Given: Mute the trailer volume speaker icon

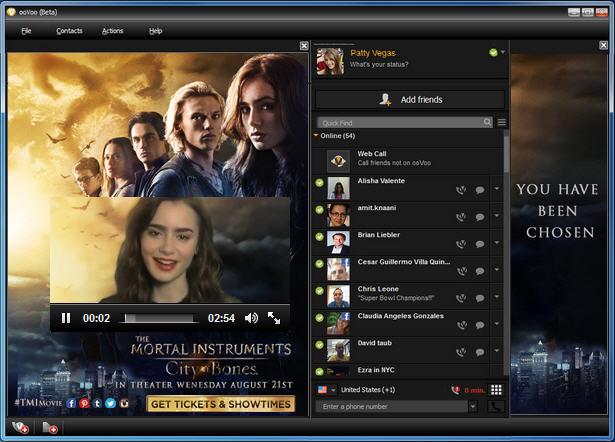Looking at the screenshot, I should point(250,318).
